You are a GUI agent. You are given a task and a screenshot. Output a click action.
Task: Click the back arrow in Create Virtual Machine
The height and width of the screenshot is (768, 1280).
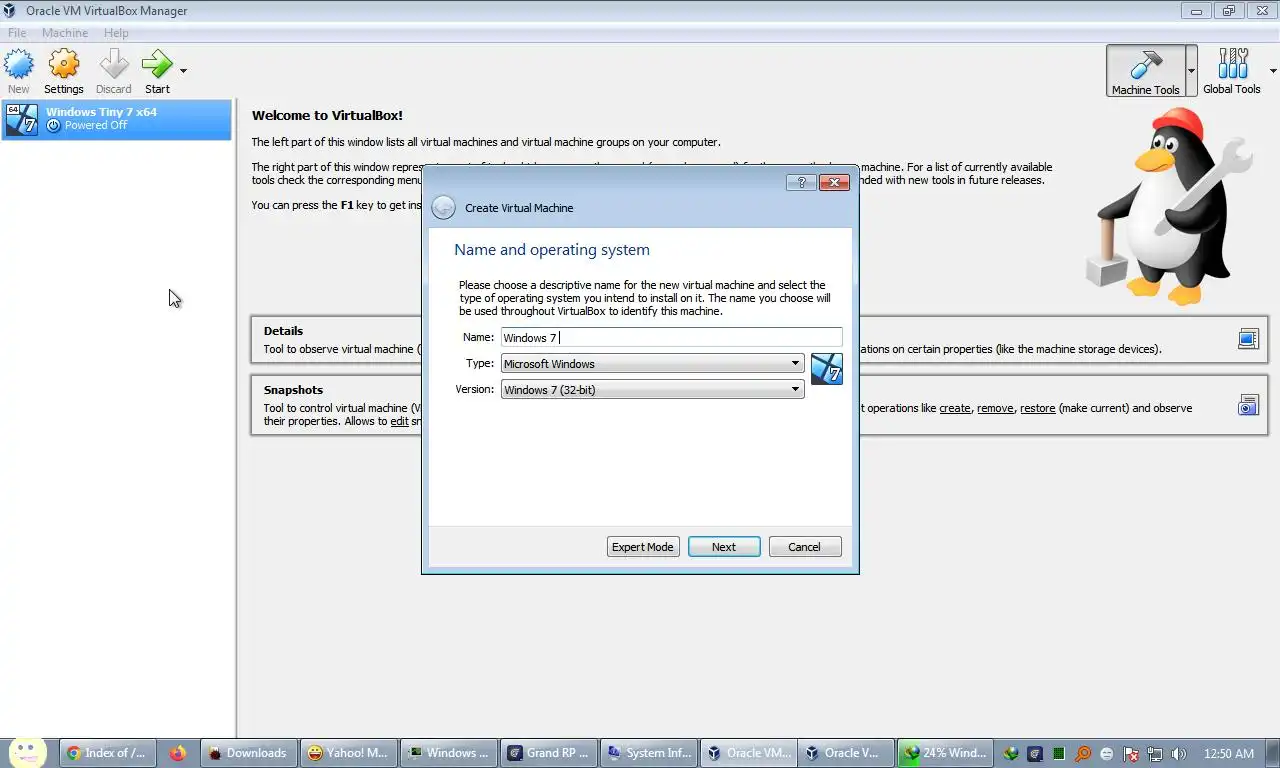(x=444, y=208)
